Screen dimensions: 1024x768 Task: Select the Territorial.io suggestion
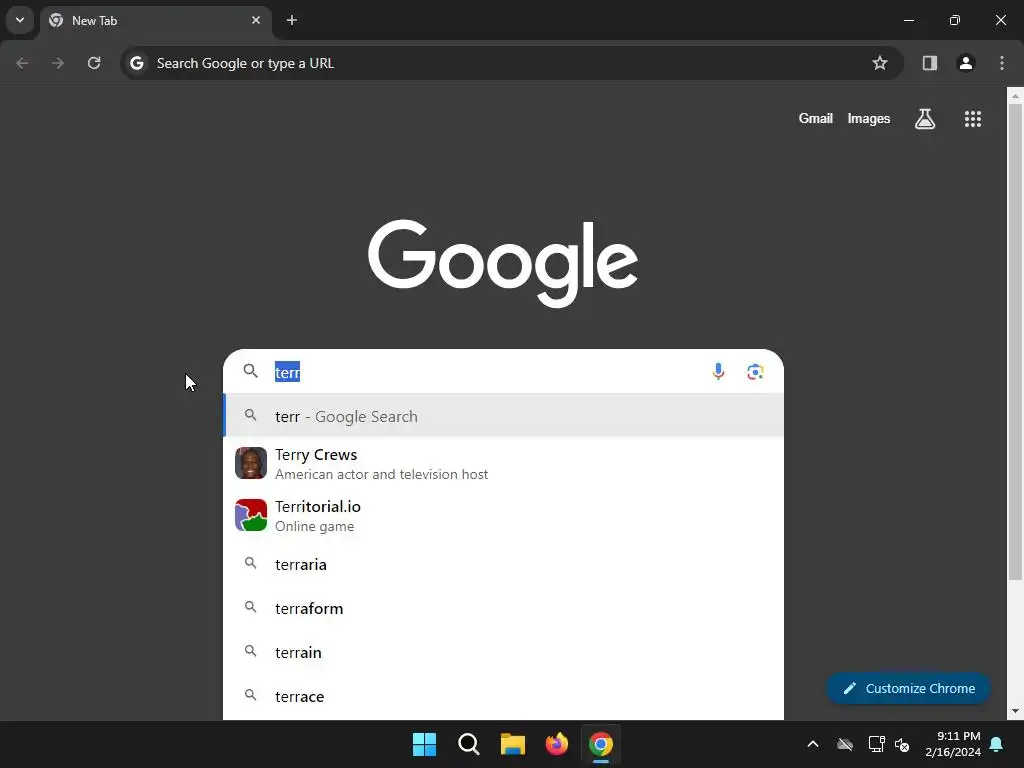coord(504,515)
